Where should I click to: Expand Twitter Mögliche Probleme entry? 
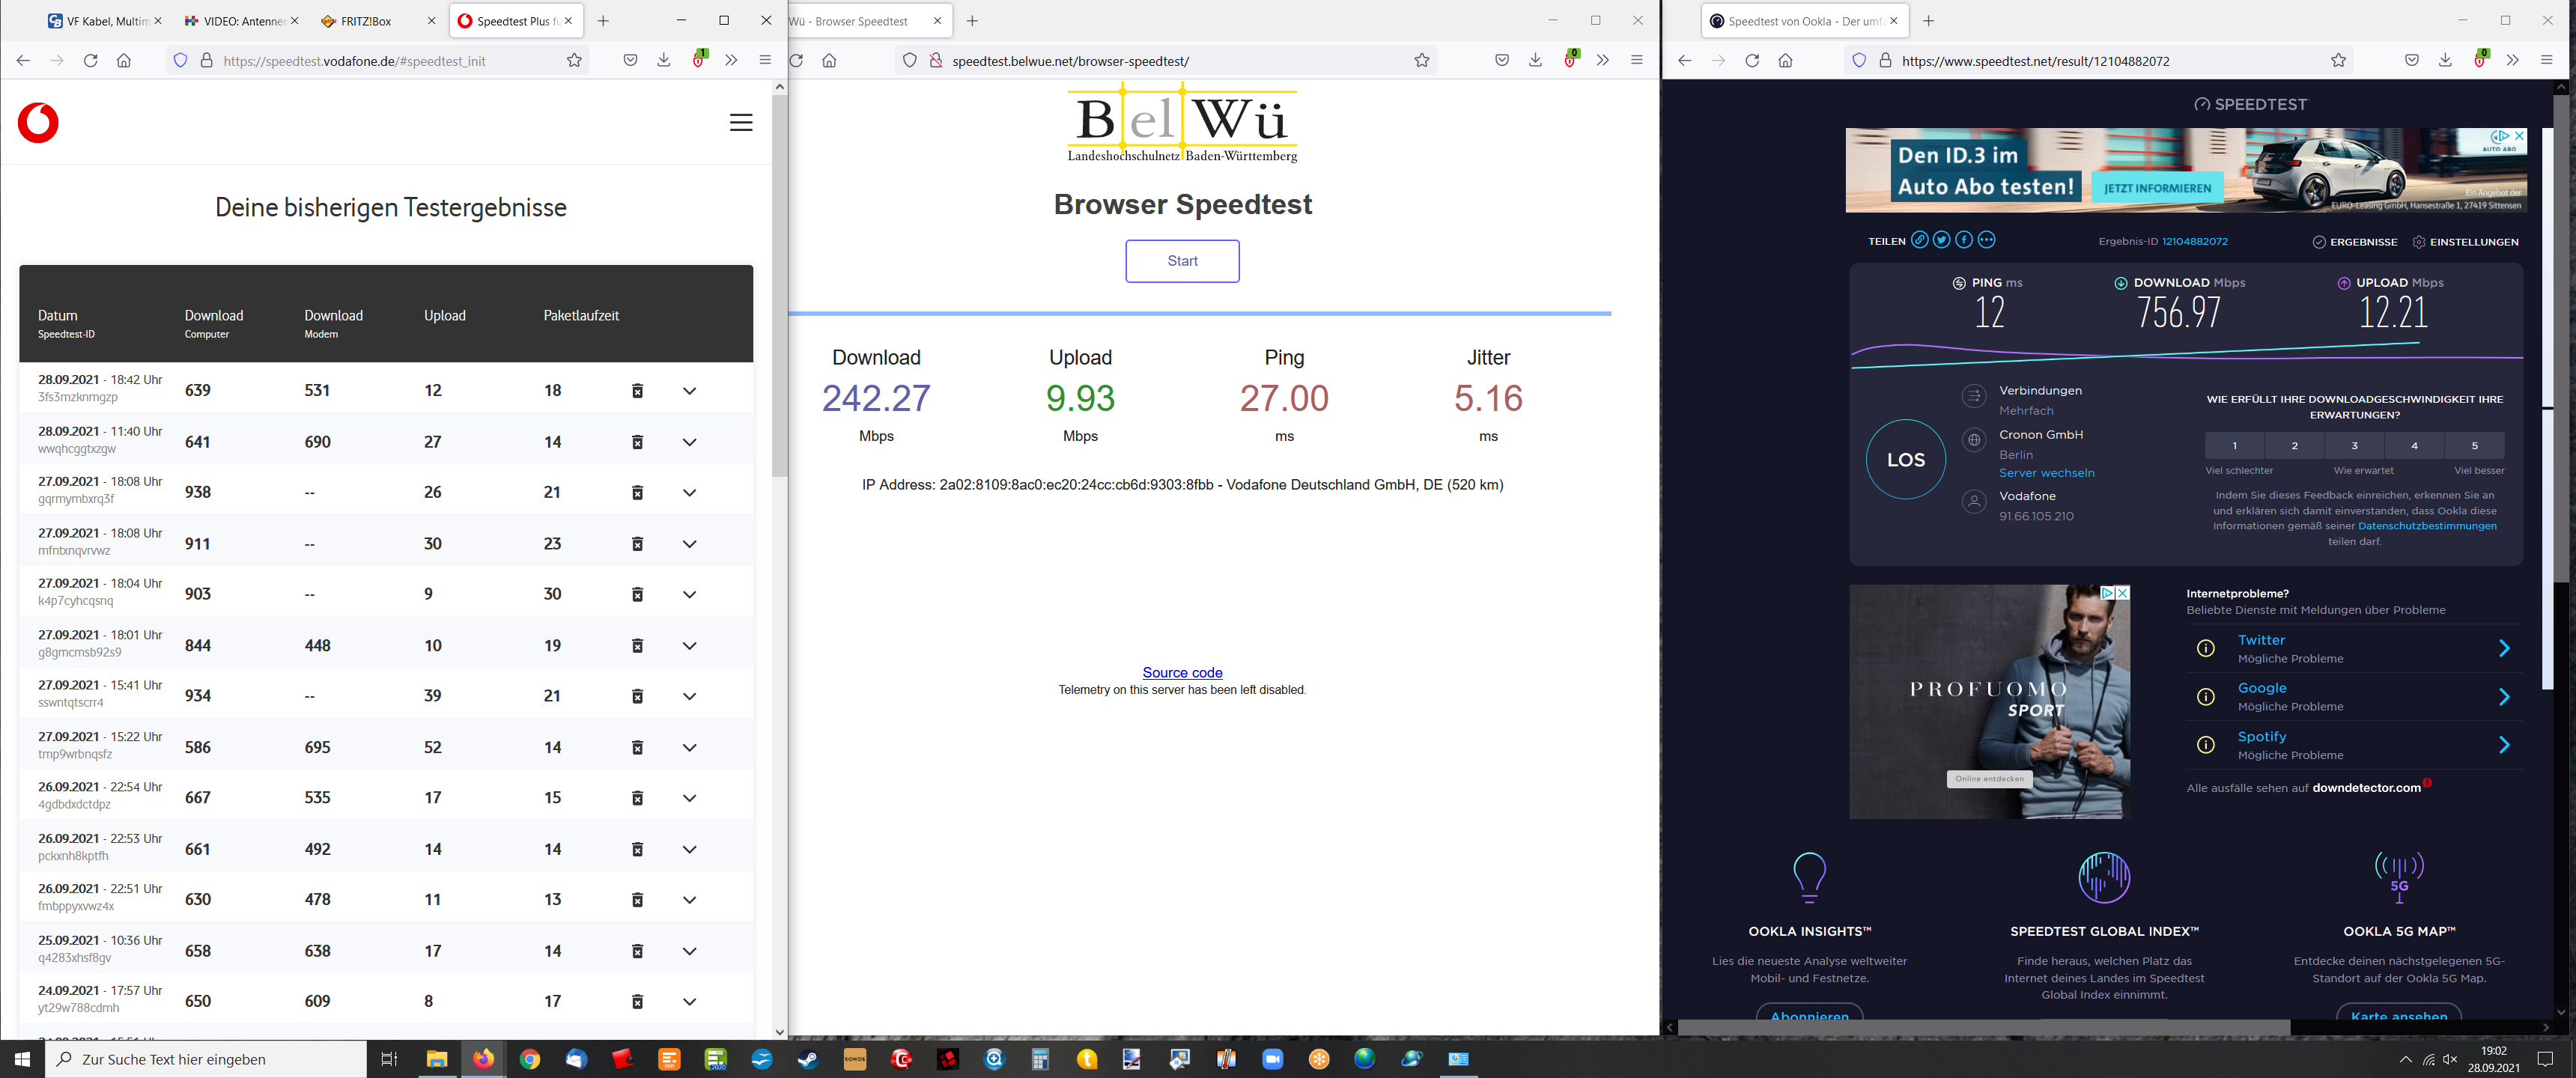[x=2503, y=648]
